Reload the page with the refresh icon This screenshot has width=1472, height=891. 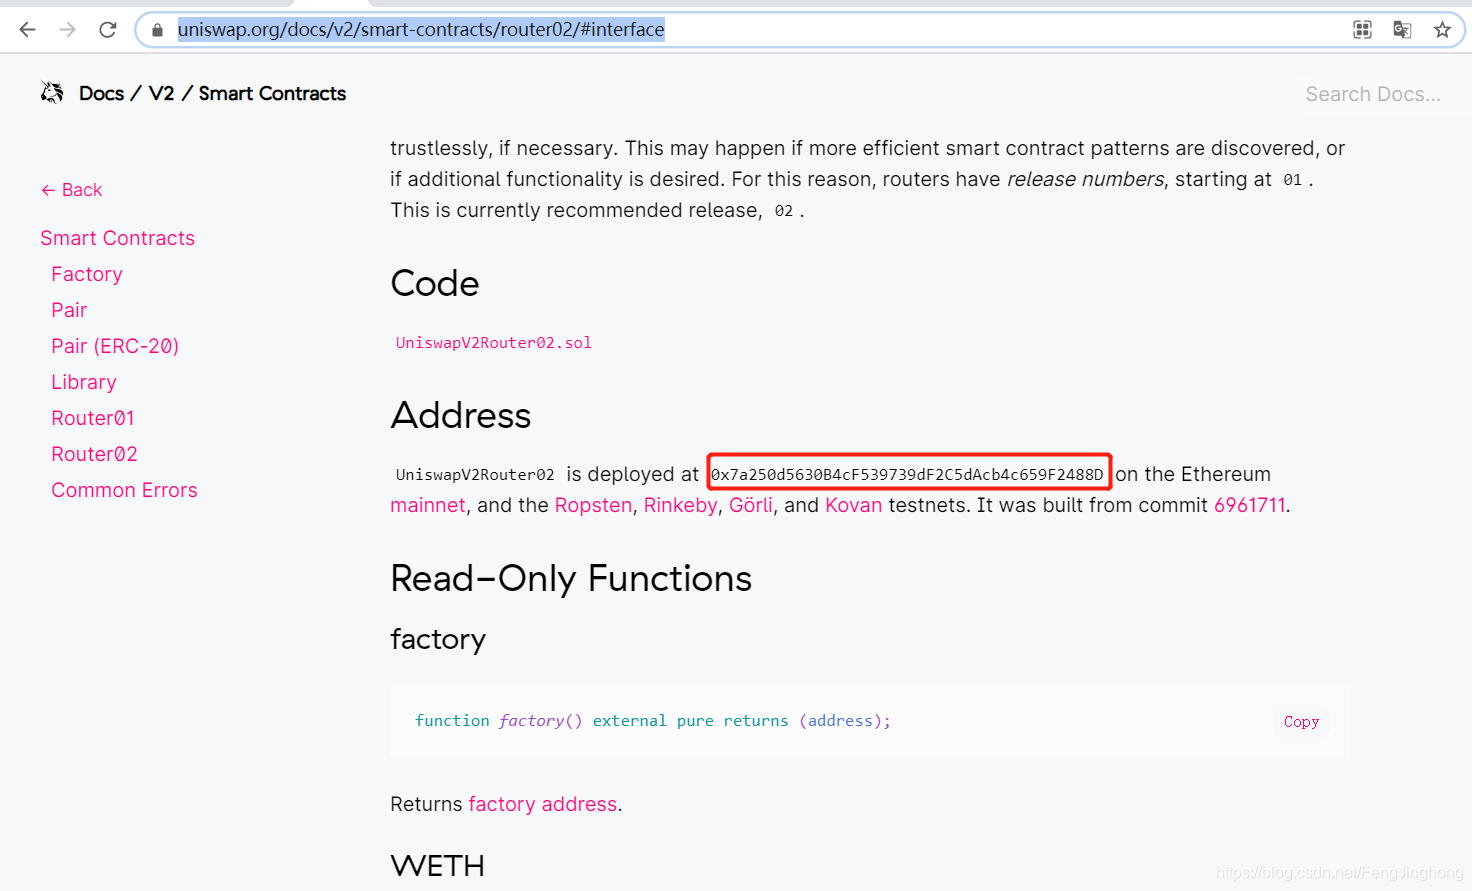point(108,30)
